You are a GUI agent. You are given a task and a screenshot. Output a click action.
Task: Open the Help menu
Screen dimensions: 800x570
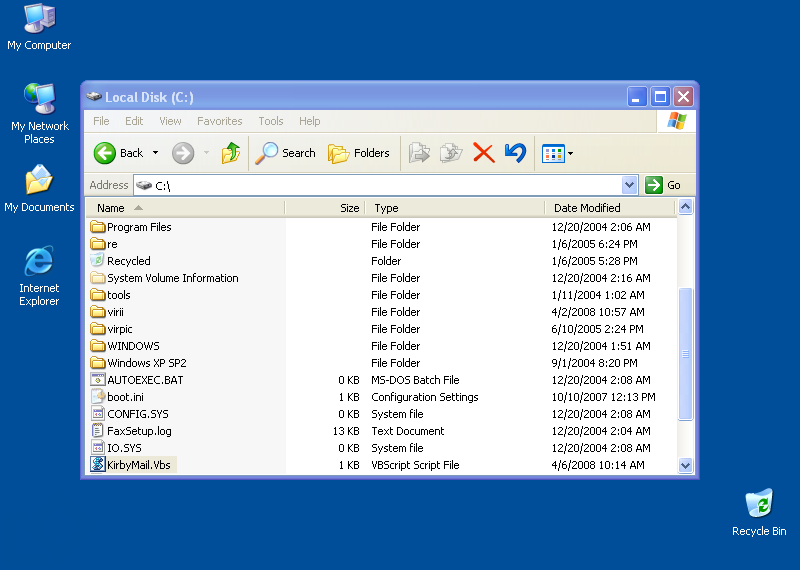310,121
